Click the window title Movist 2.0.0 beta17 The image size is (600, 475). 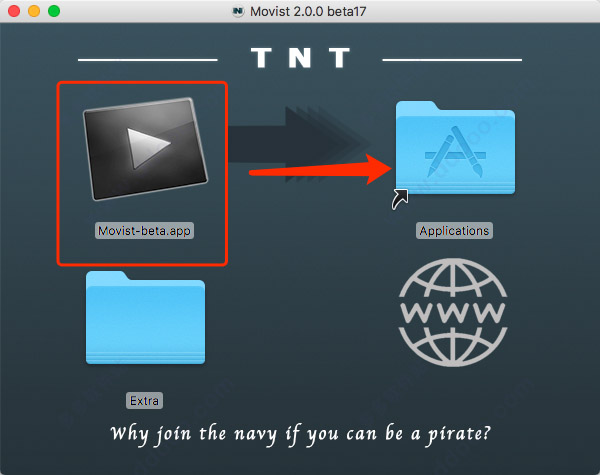tap(308, 11)
